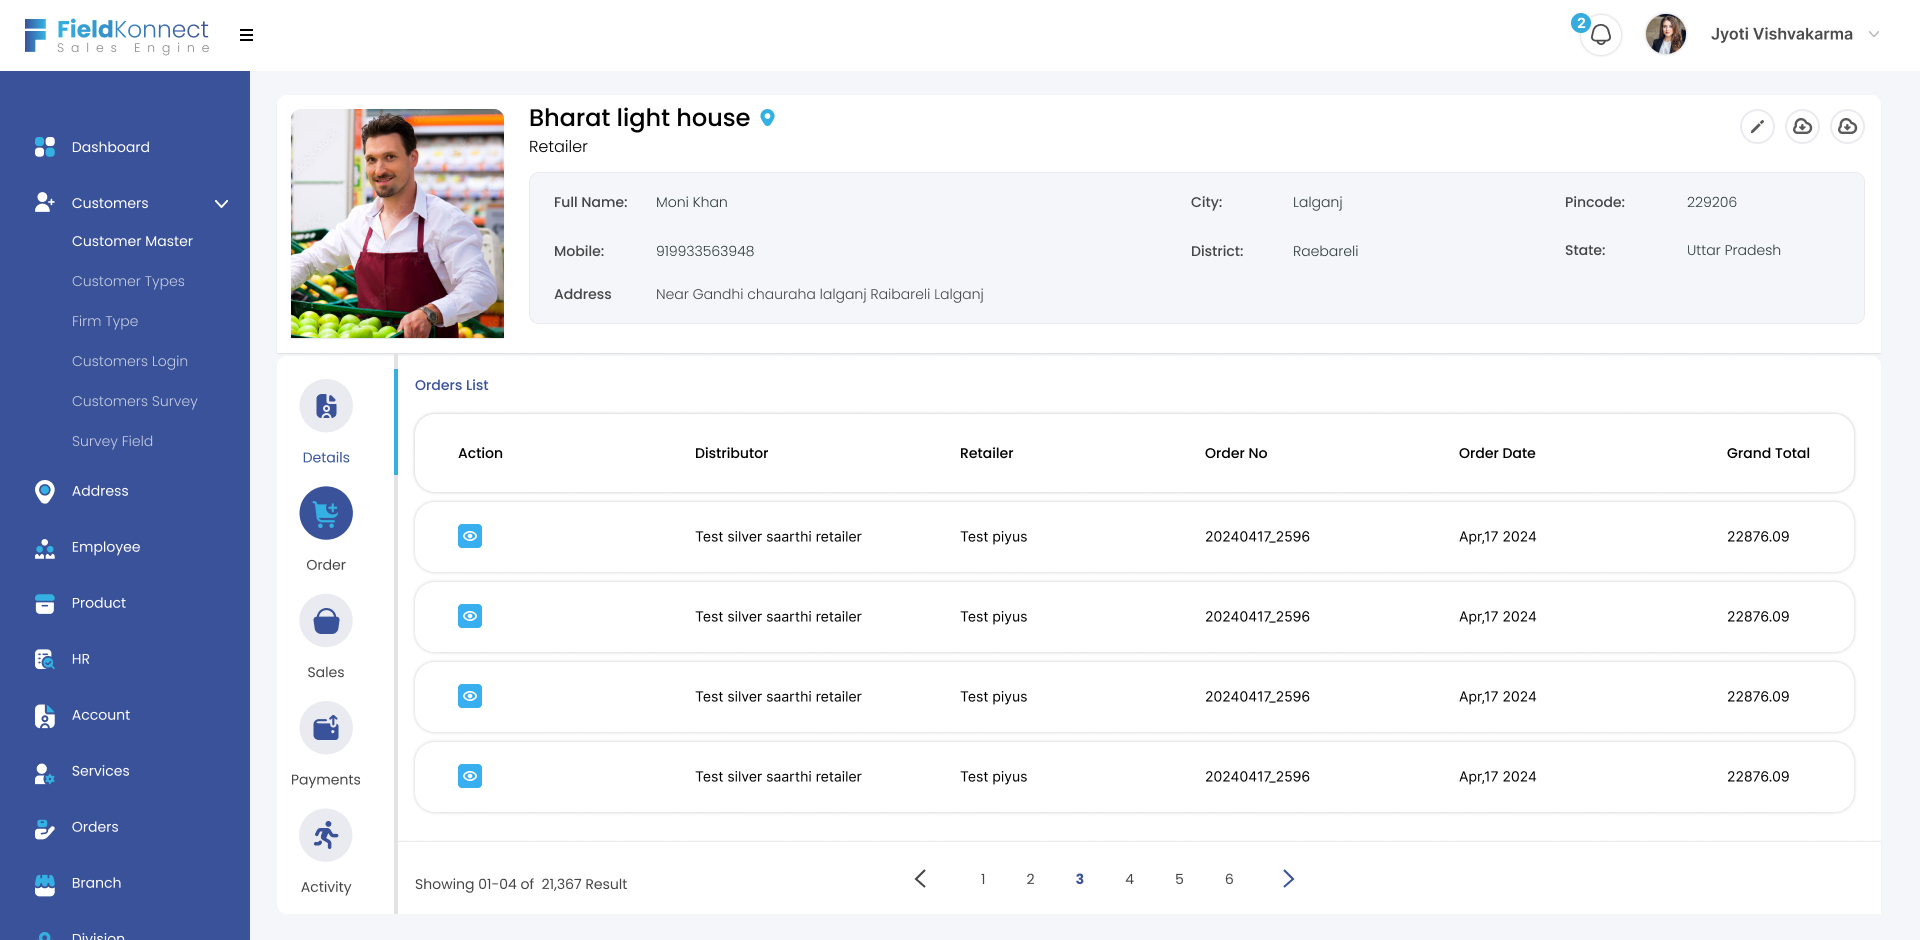Click the FieldKonnect logo
The width and height of the screenshot is (1920, 940).
tap(117, 35)
